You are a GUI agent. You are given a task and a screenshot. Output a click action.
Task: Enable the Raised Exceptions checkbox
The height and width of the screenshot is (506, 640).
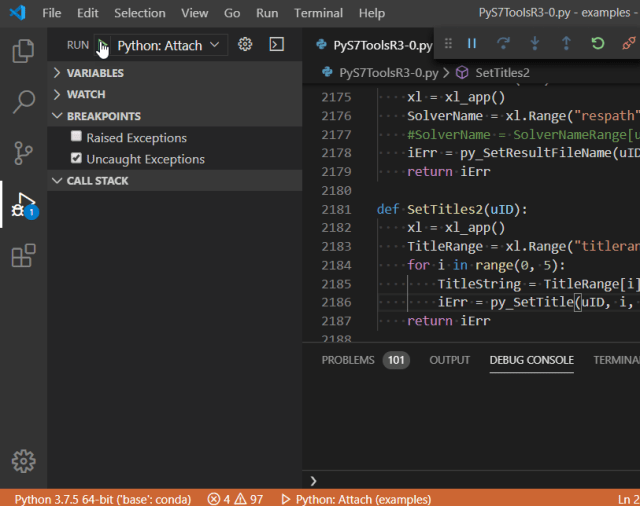pos(76,138)
